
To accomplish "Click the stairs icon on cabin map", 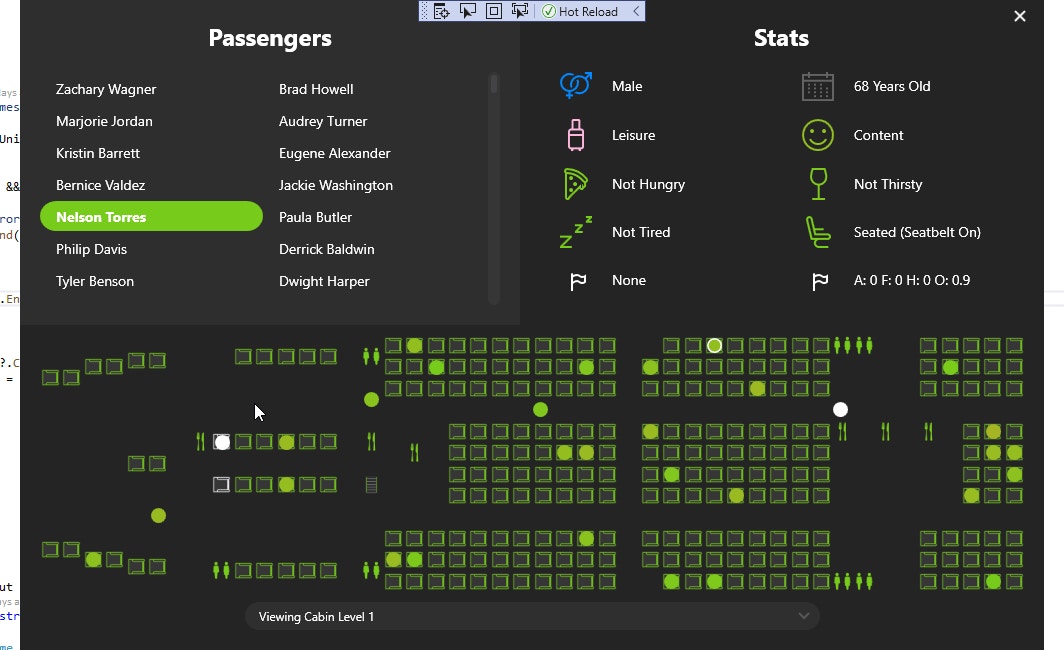I will pos(372,485).
